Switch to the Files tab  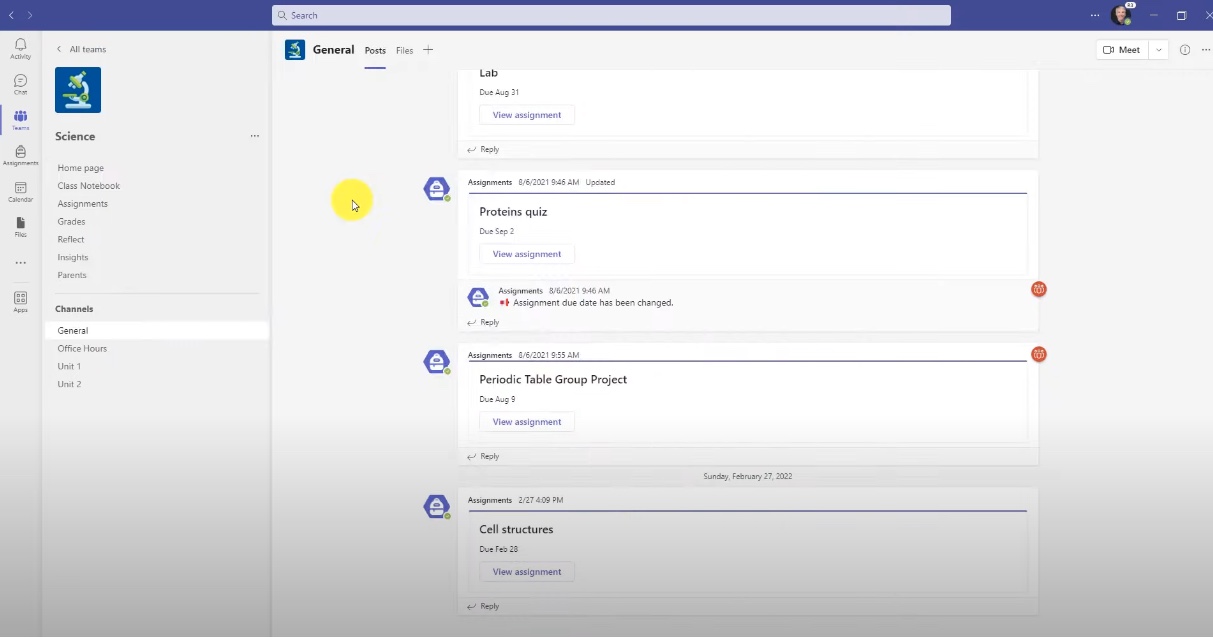pyautogui.click(x=404, y=51)
